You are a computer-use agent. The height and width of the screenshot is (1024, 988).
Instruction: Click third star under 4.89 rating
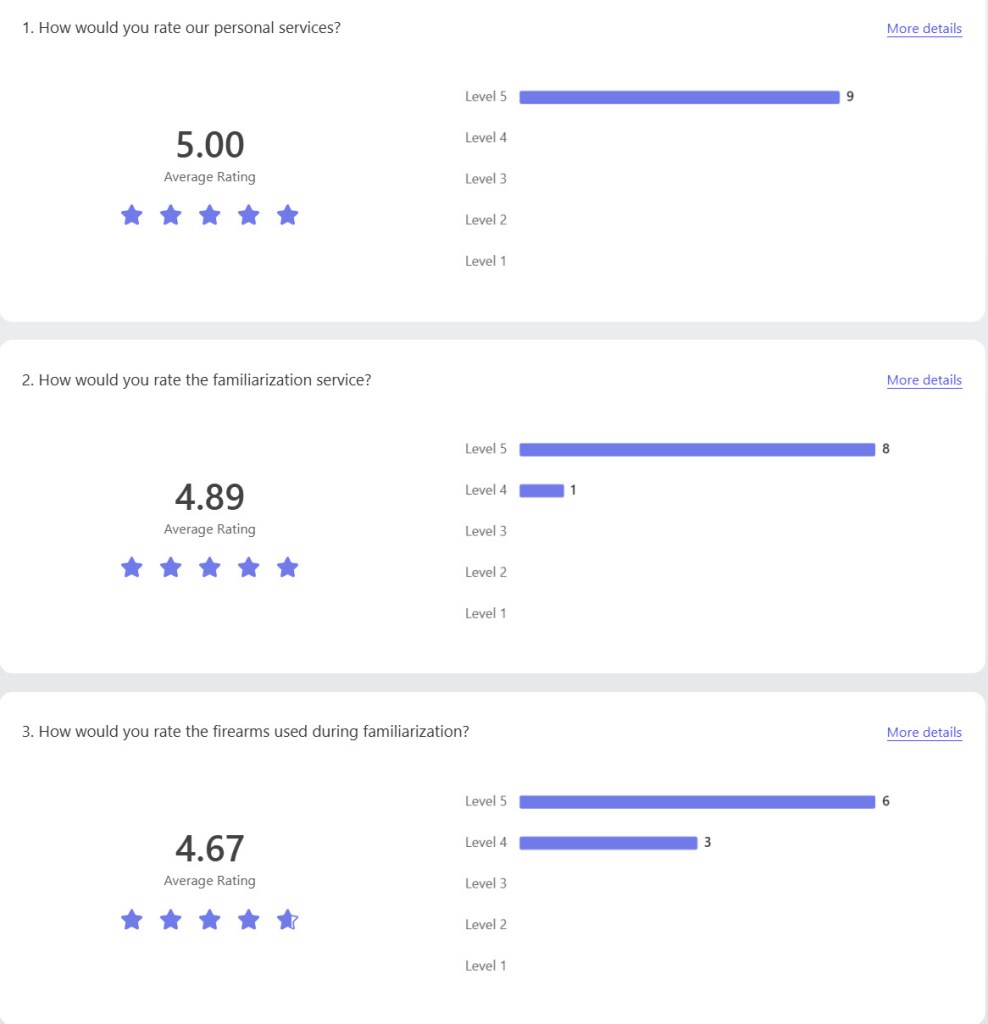tap(210, 567)
